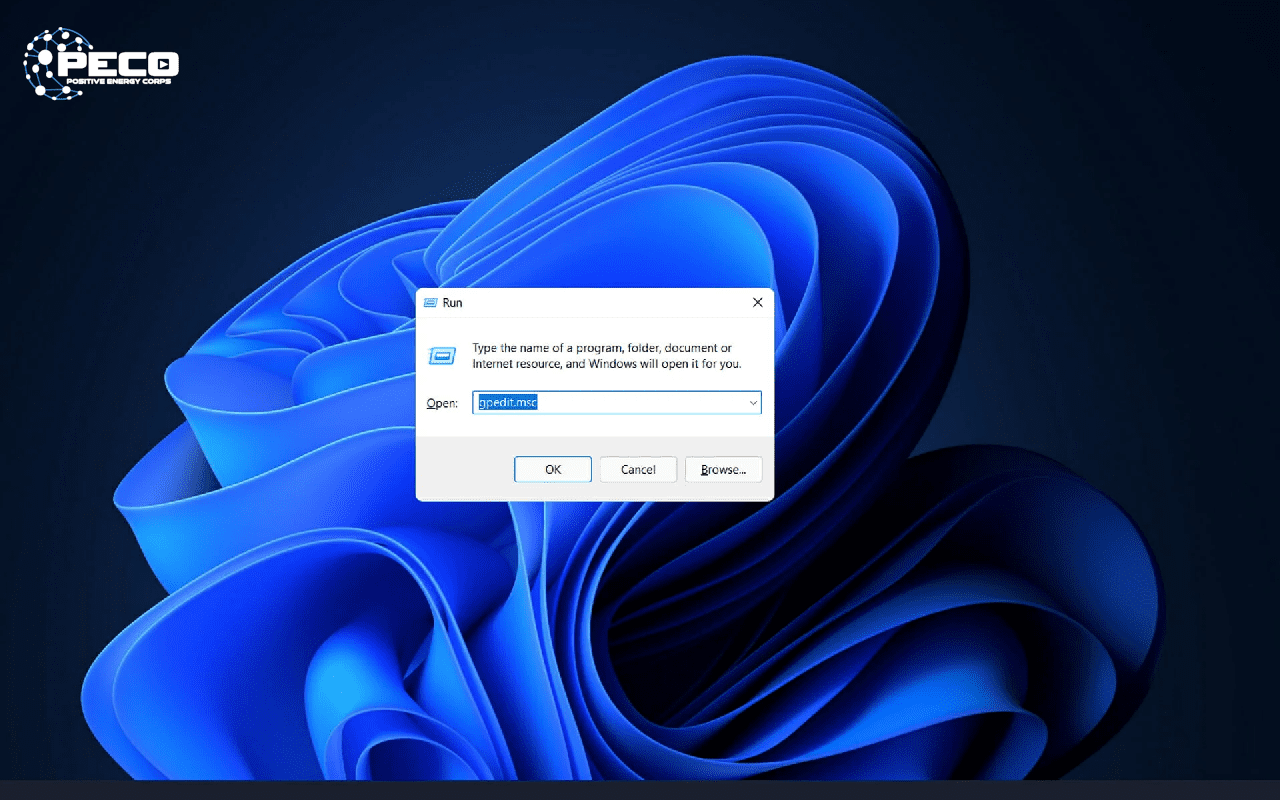
Task: Click the Run program icon beside the description
Action: point(442,355)
